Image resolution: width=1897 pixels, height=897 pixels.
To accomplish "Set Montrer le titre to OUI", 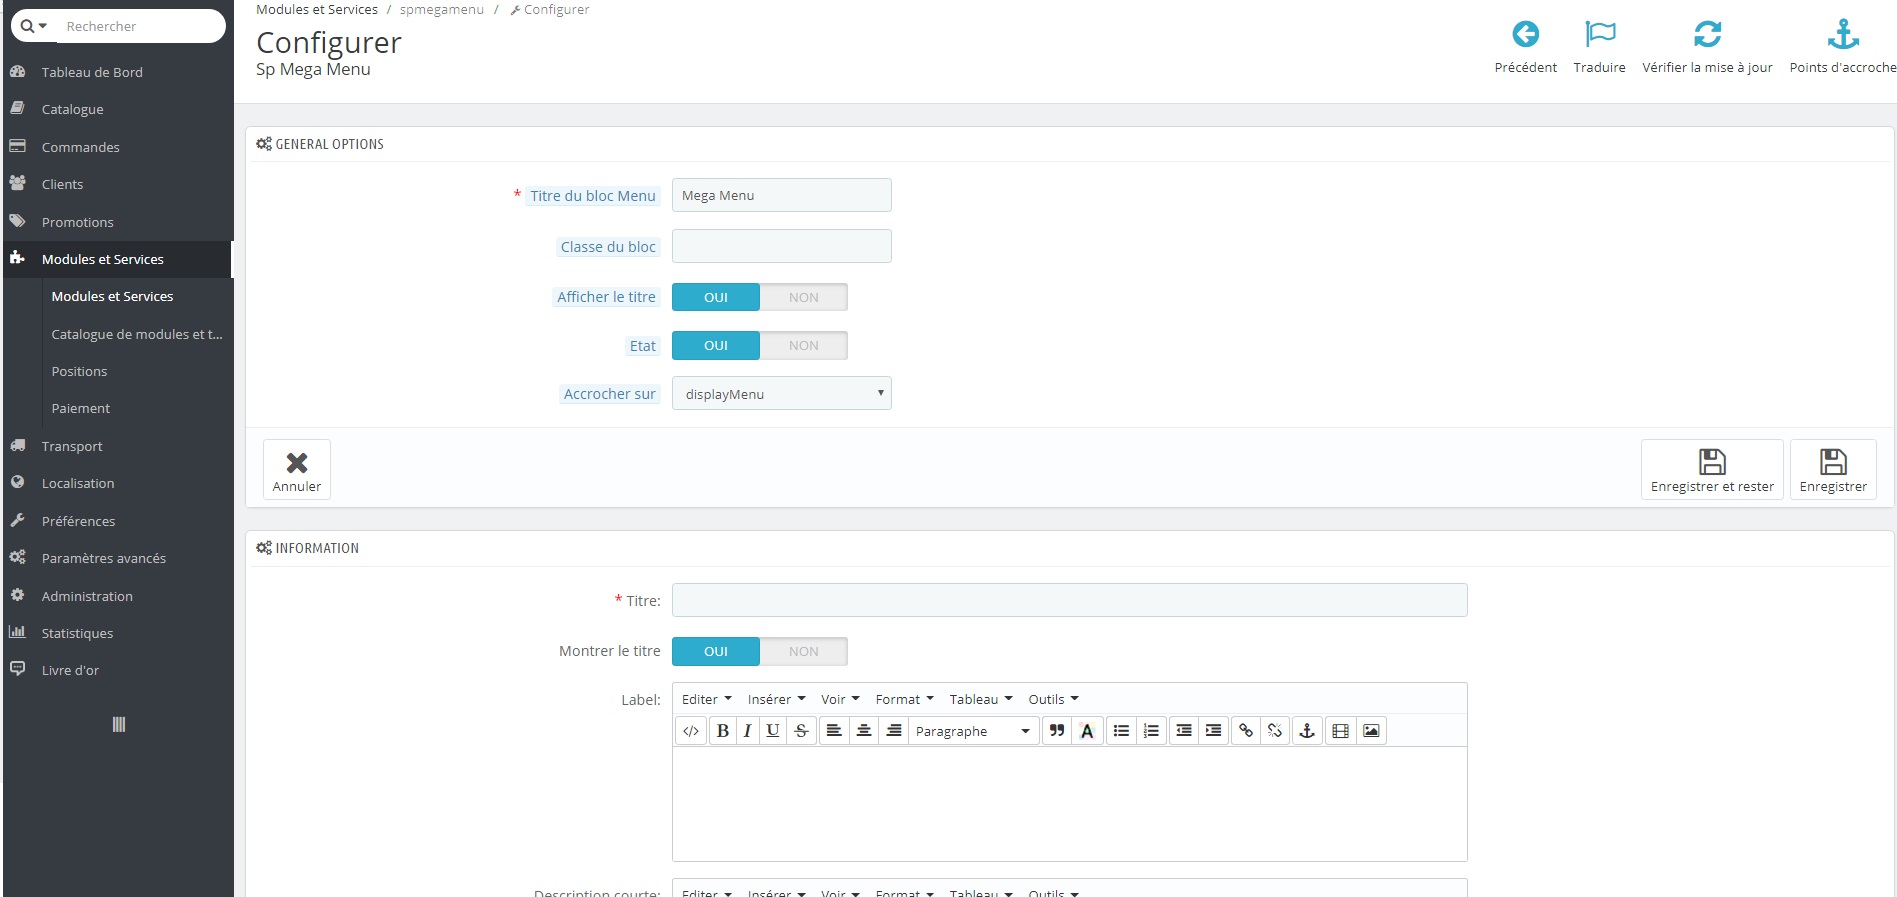I will pyautogui.click(x=716, y=651).
